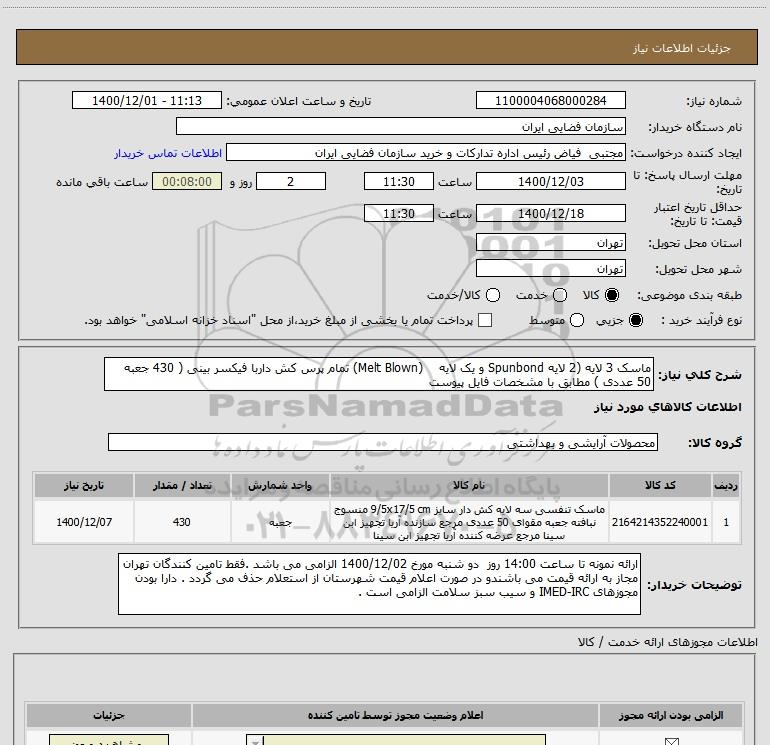Click need date cell 1400/12/07
This screenshot has width=770, height=745.
pos(84,522)
